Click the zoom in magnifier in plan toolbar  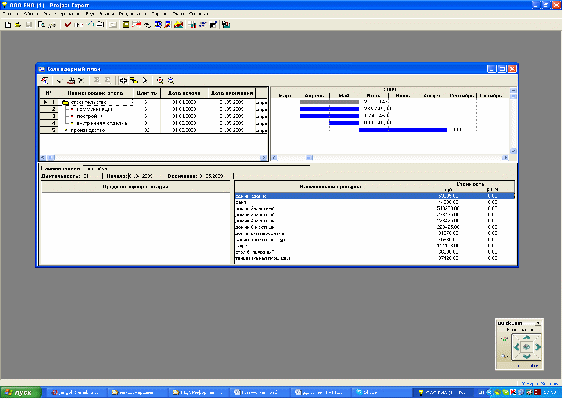point(160,80)
